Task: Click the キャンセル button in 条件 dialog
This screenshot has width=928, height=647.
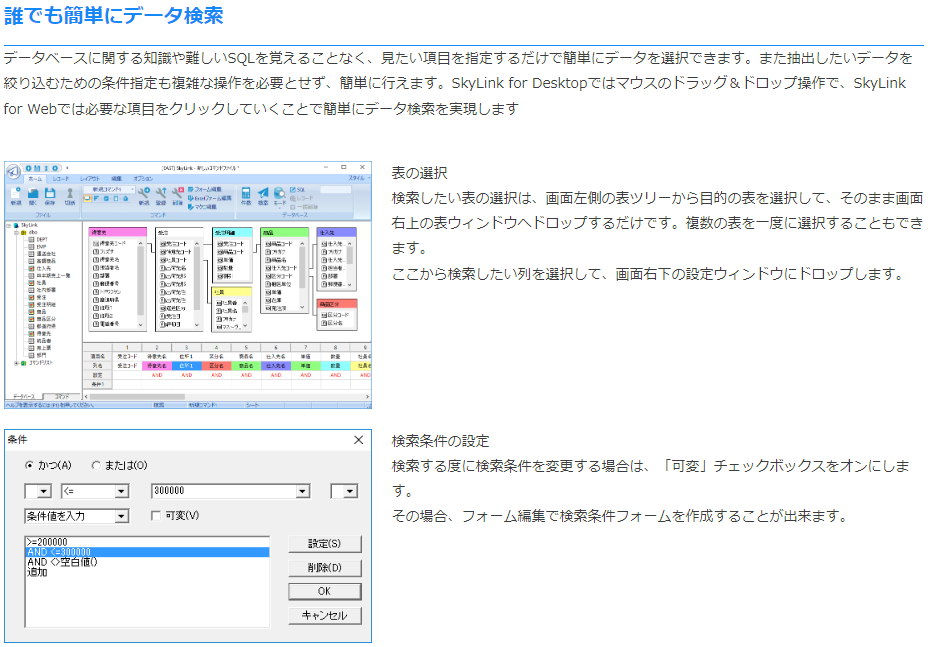Action: point(324,616)
